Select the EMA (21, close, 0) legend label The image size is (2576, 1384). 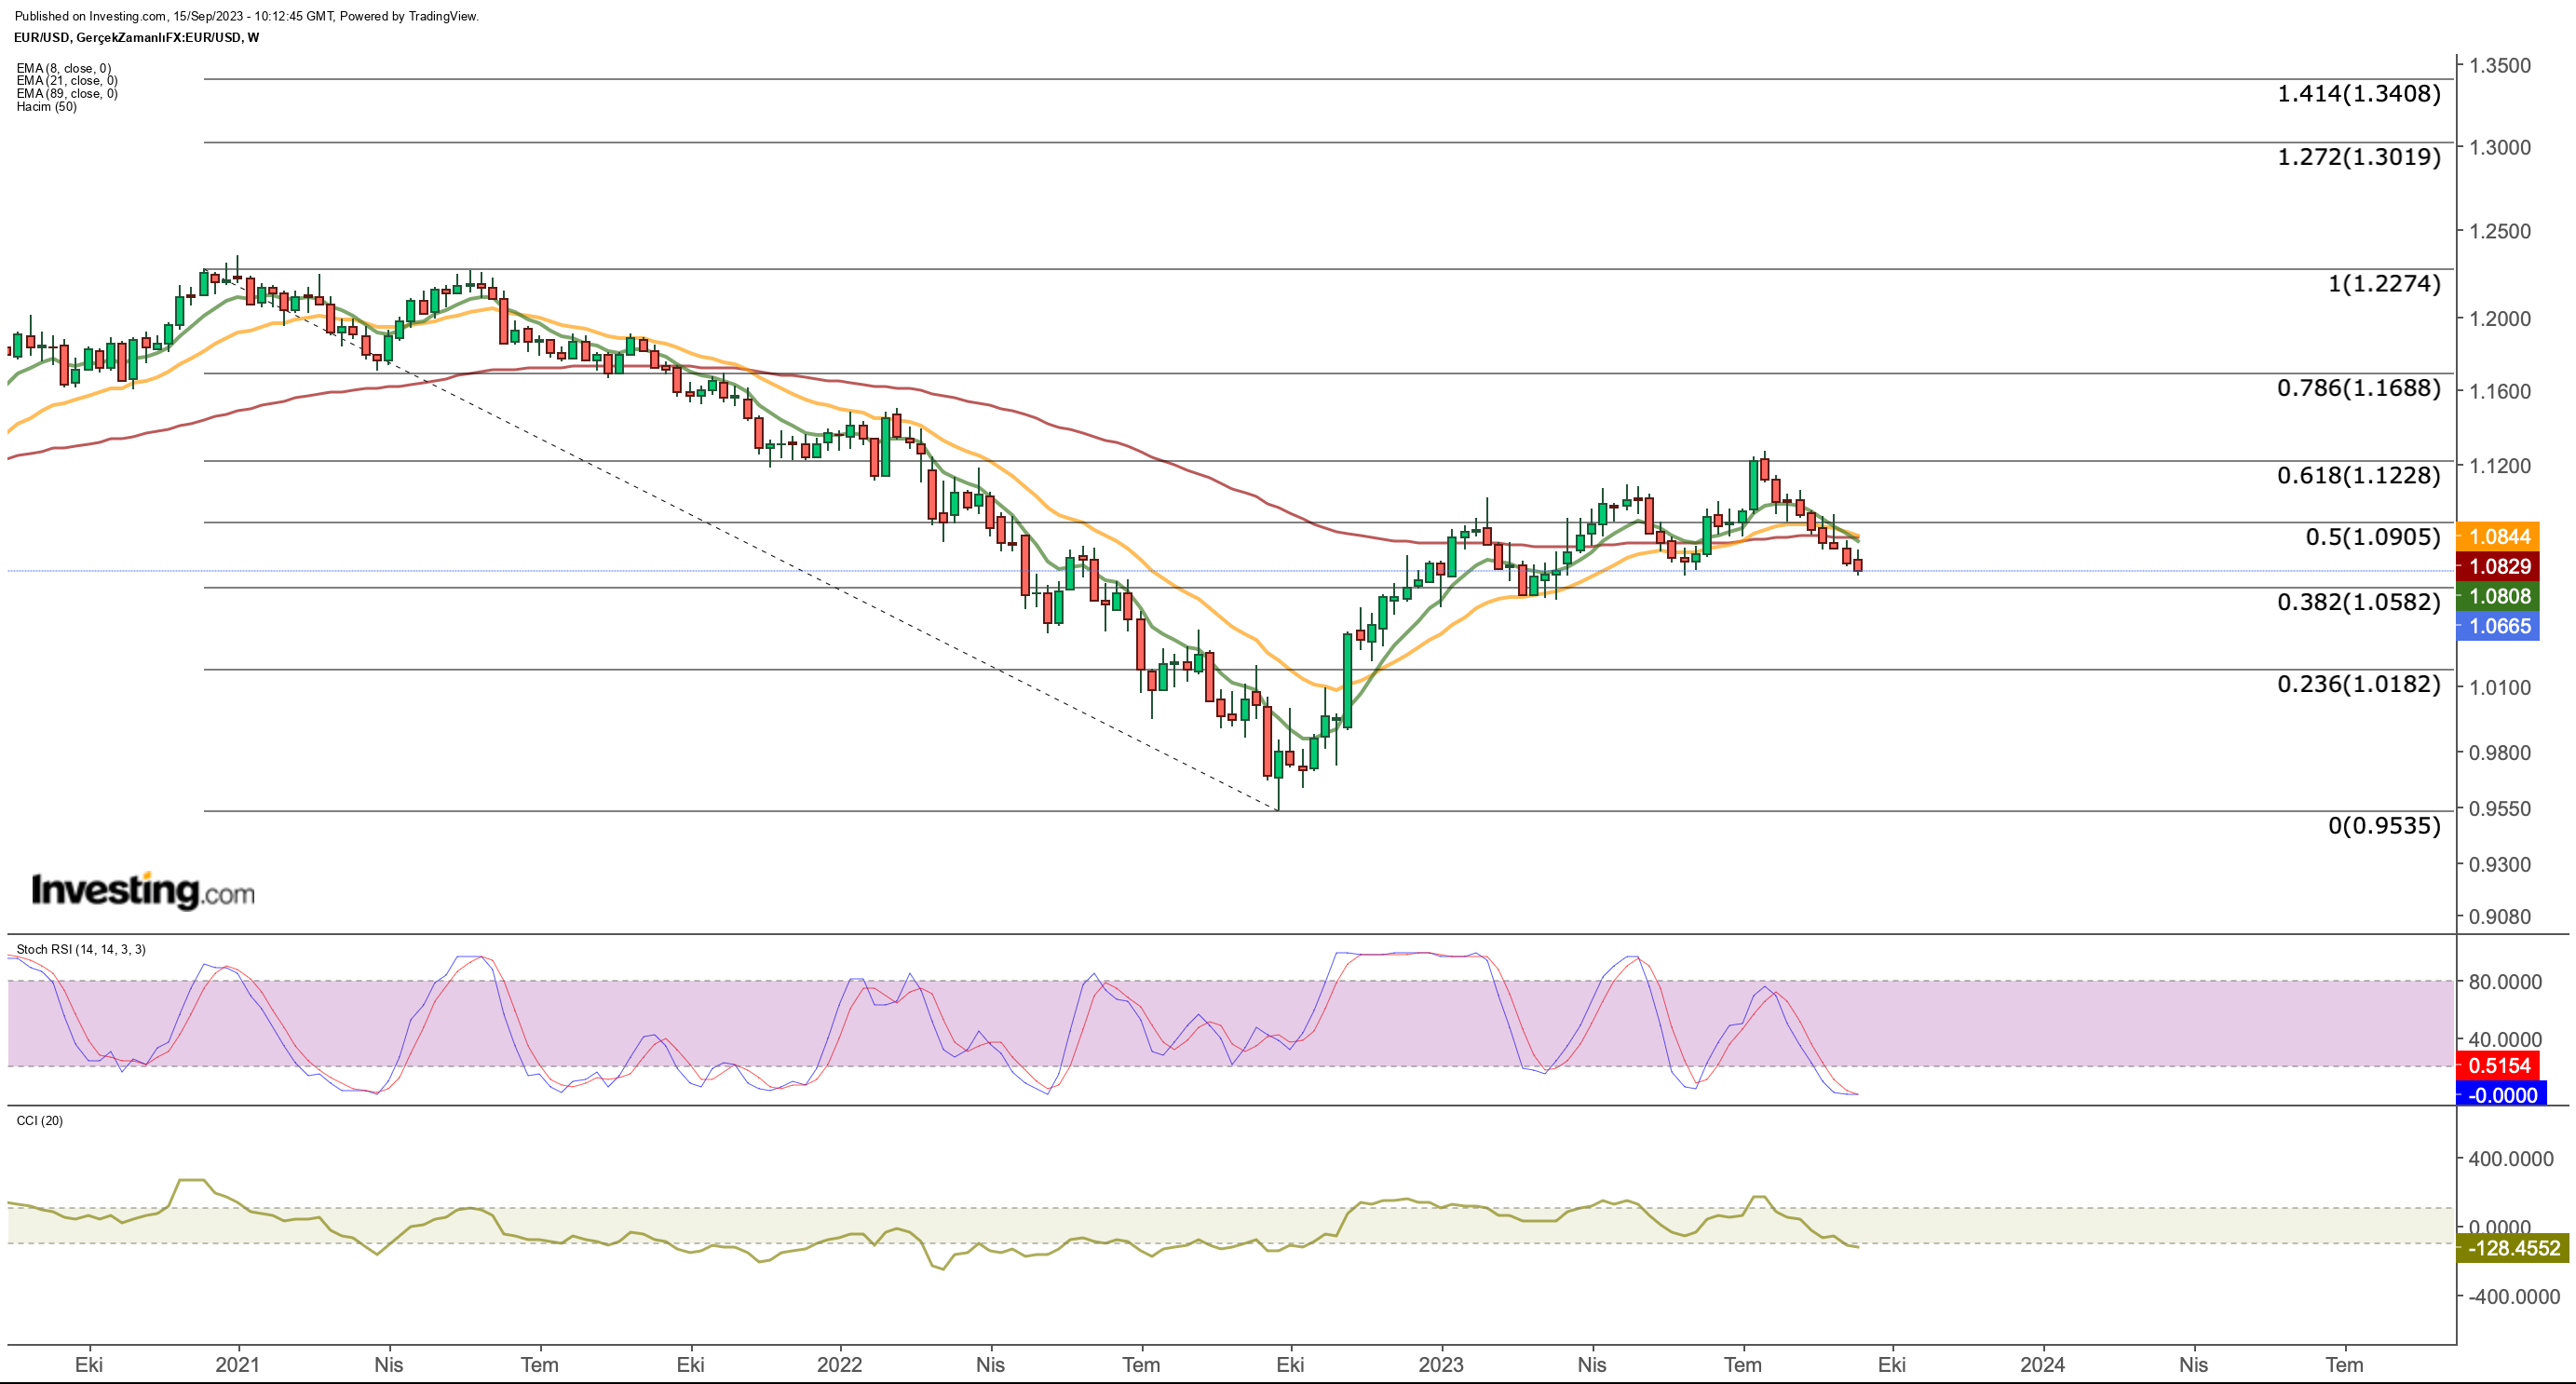[x=67, y=81]
